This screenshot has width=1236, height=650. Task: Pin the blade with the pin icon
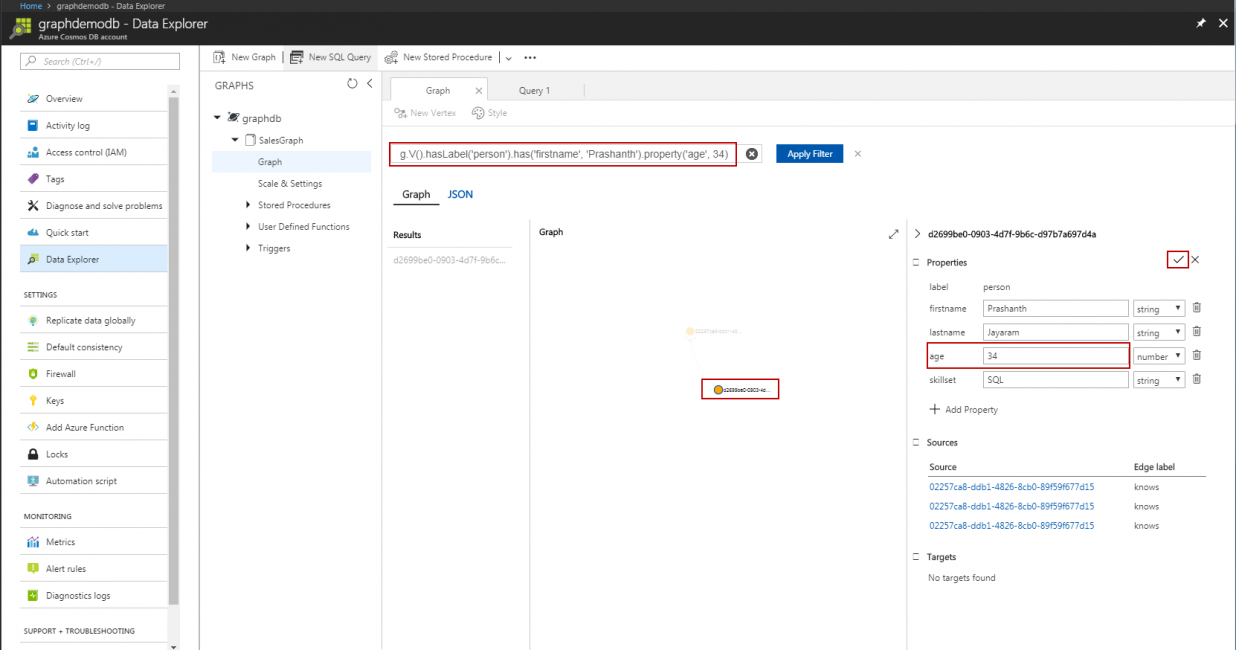point(1201,23)
